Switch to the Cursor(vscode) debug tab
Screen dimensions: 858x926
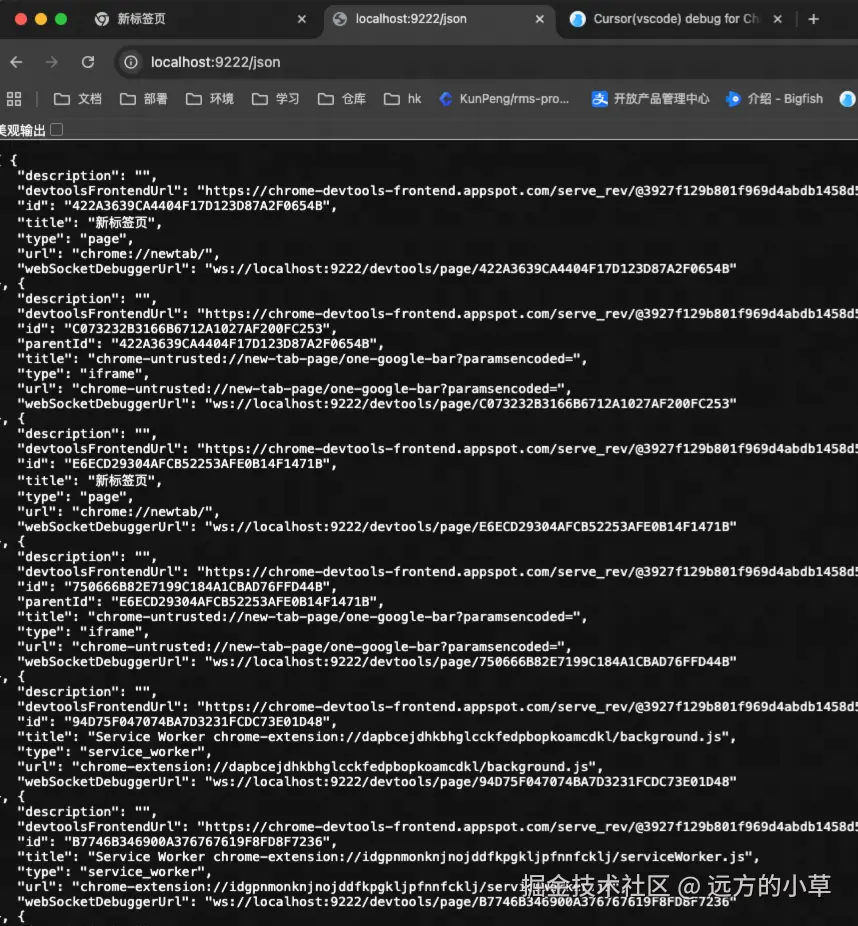pyautogui.click(x=676, y=19)
